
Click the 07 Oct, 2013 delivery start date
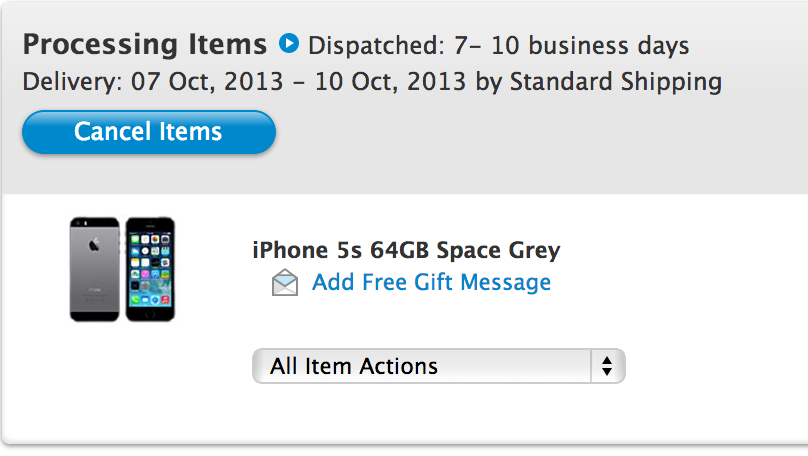coord(207,82)
